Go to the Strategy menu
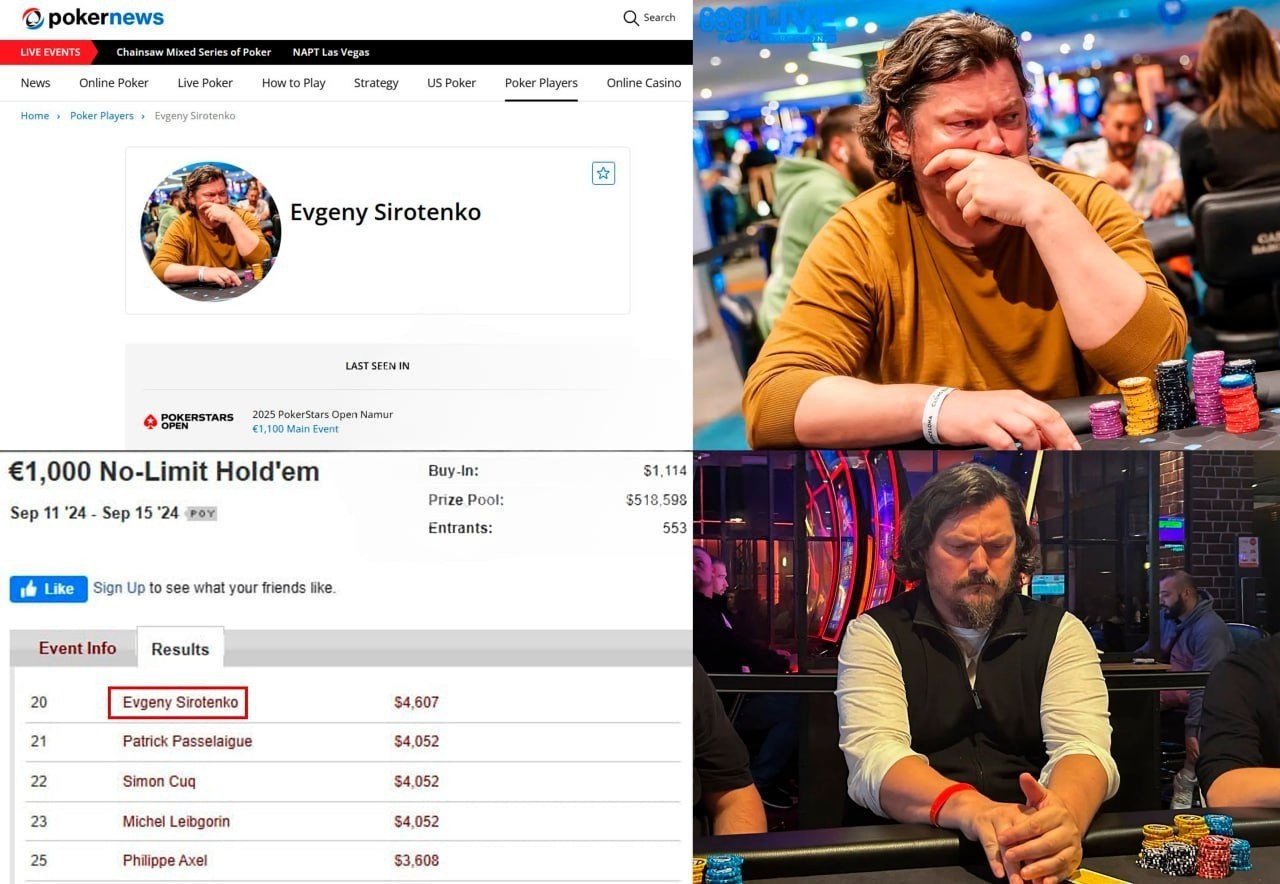Image resolution: width=1280 pixels, height=884 pixels. tap(376, 83)
